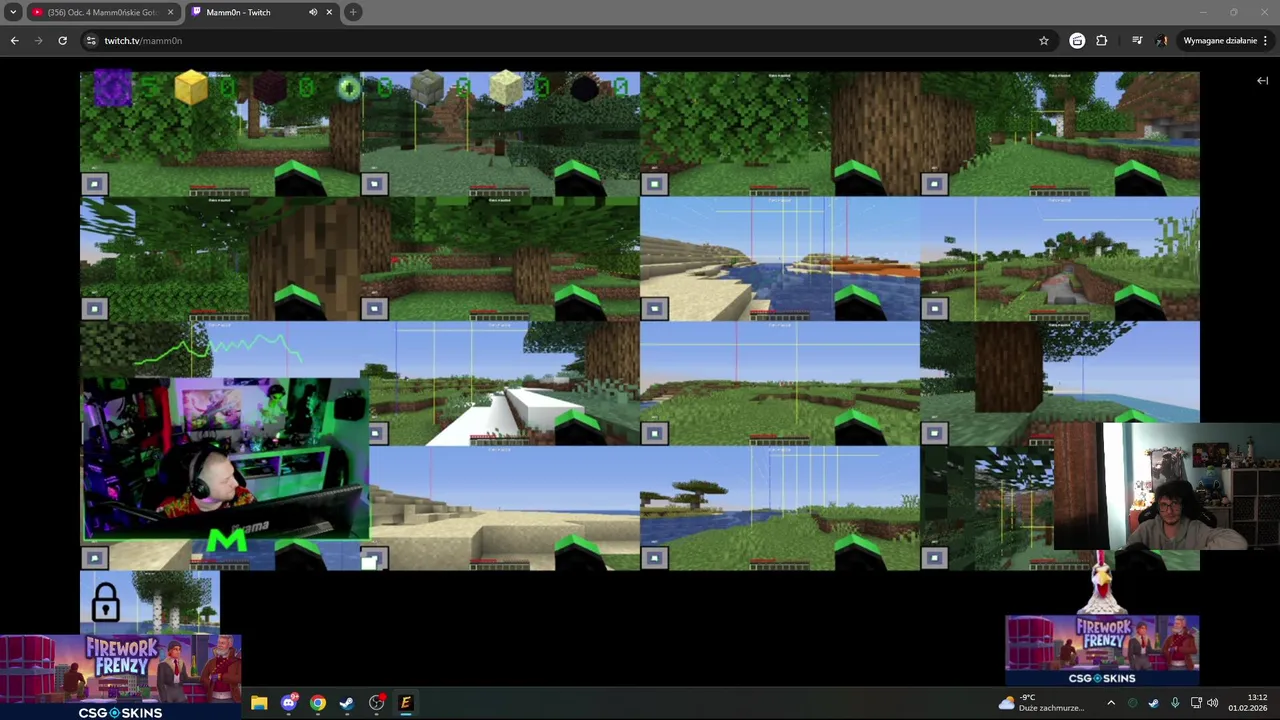Expand the Twitch chat with collapse arrow
Image resolution: width=1280 pixels, height=720 pixels.
point(1262,80)
